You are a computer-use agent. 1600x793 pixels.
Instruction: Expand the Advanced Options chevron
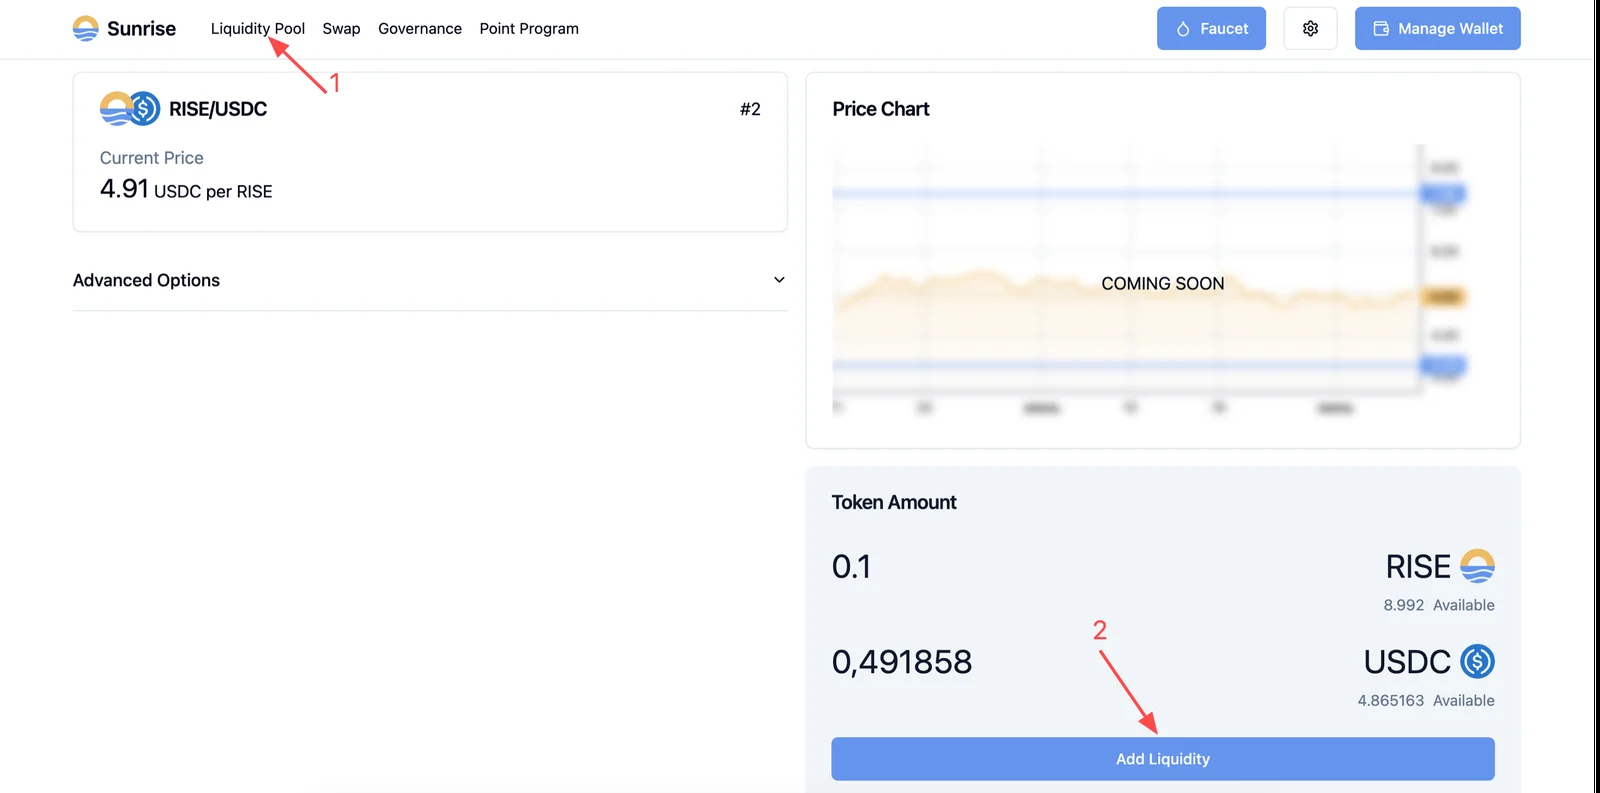pyautogui.click(x=779, y=280)
